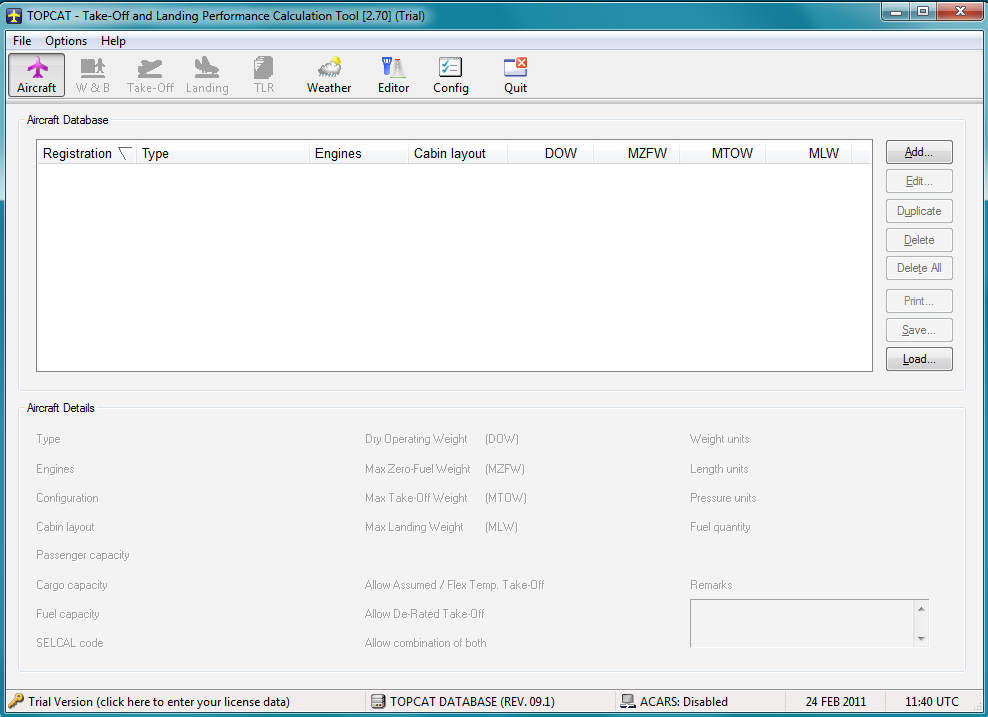Maximize the TOPCAT window
This screenshot has width=988, height=717.
[x=922, y=11]
